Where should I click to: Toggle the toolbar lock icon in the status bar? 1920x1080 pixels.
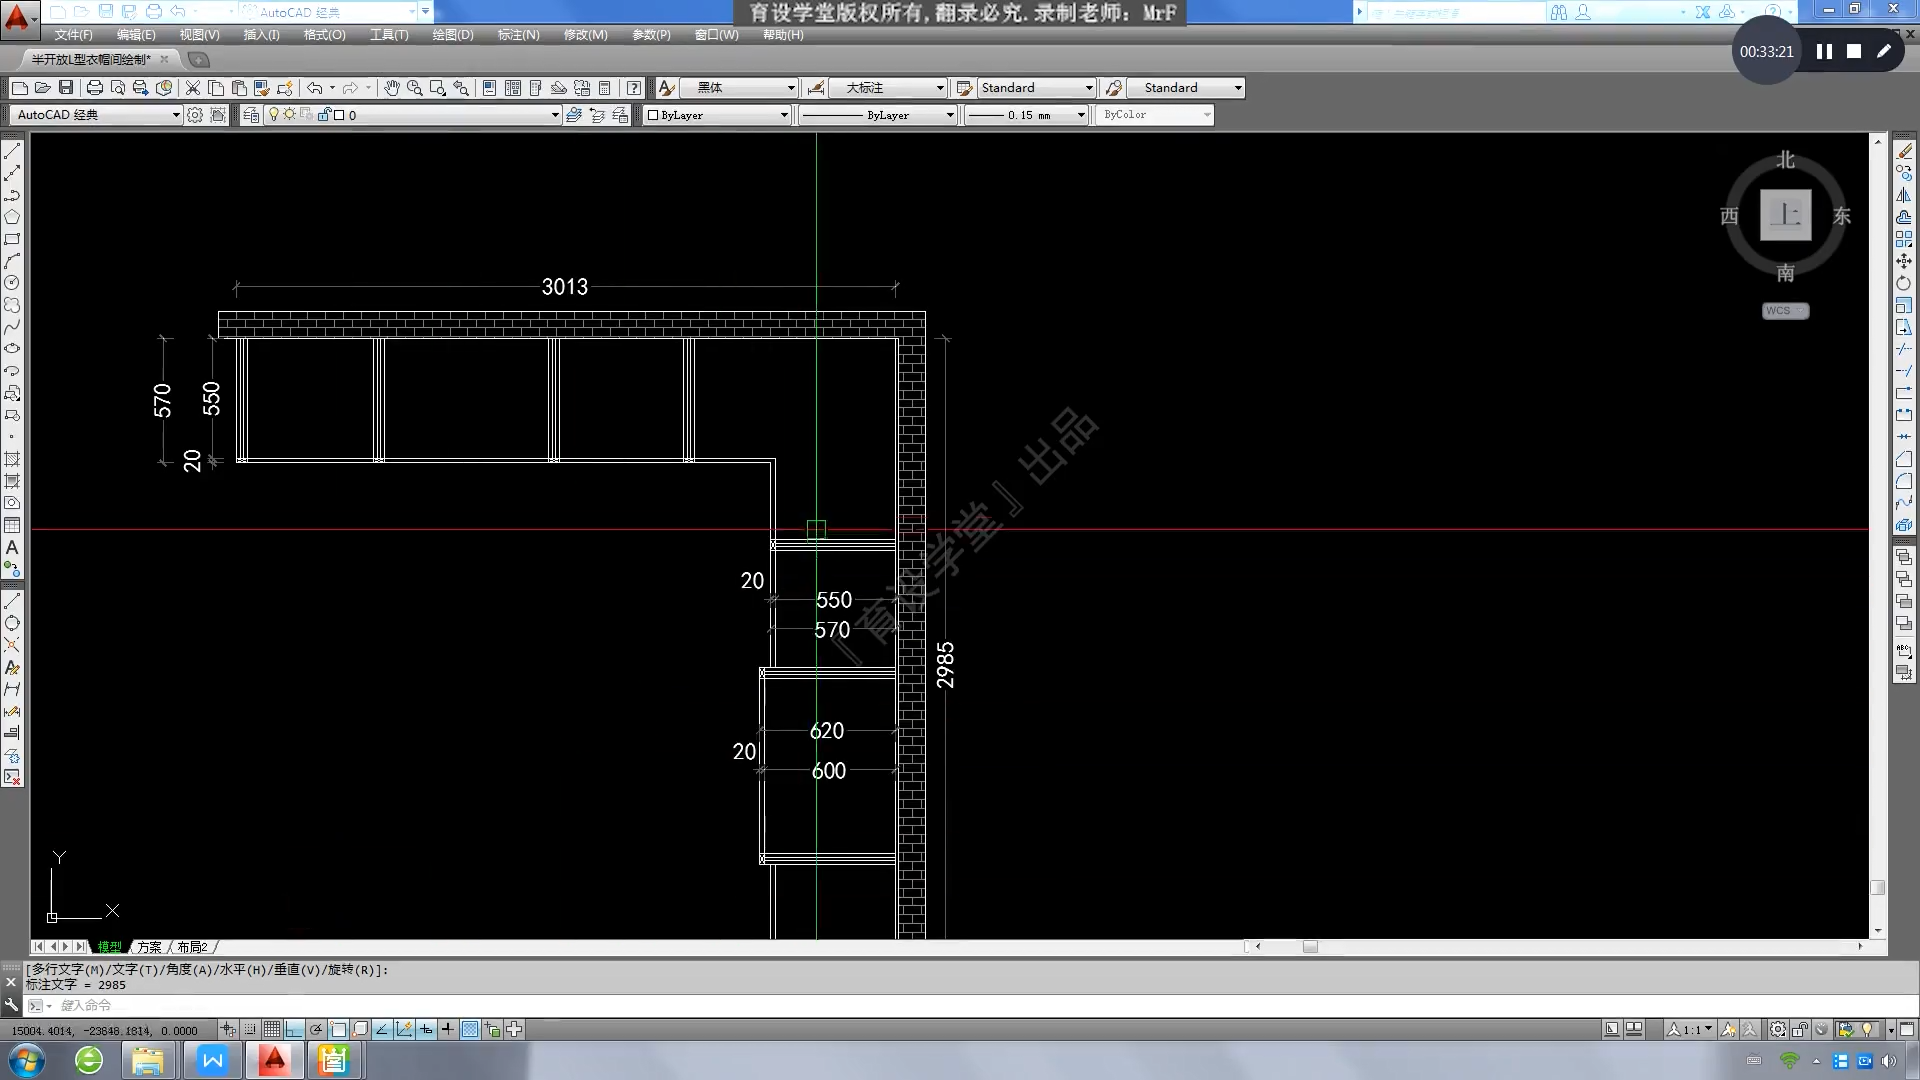coord(1799,1029)
